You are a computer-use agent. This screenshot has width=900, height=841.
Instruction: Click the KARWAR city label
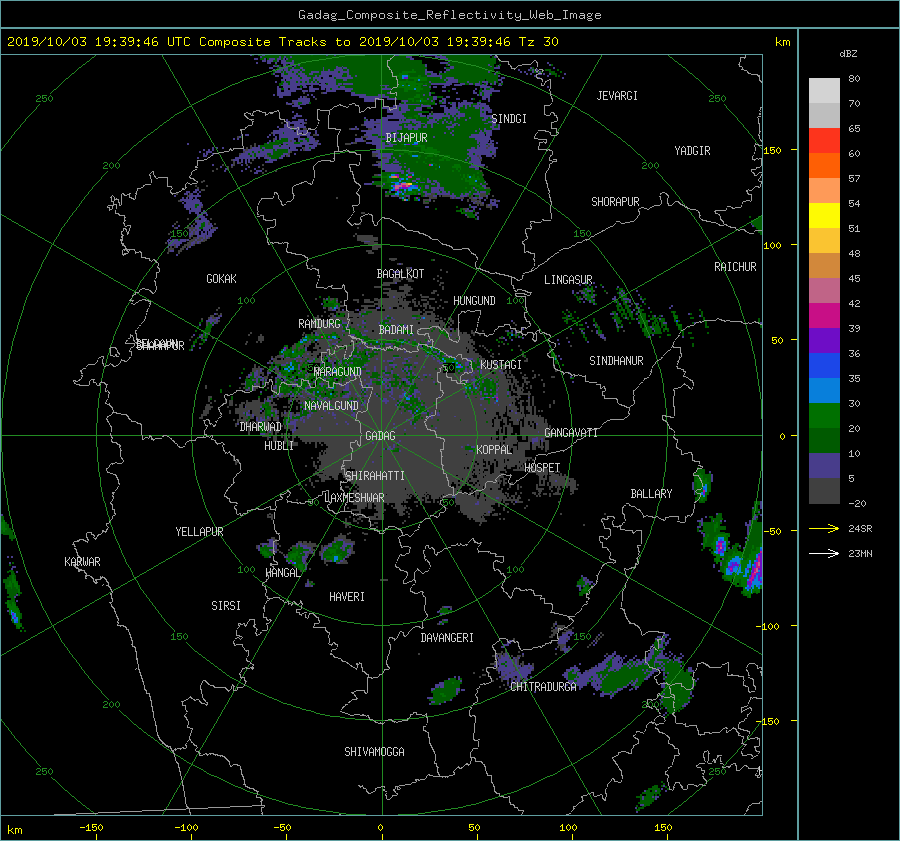point(82,562)
